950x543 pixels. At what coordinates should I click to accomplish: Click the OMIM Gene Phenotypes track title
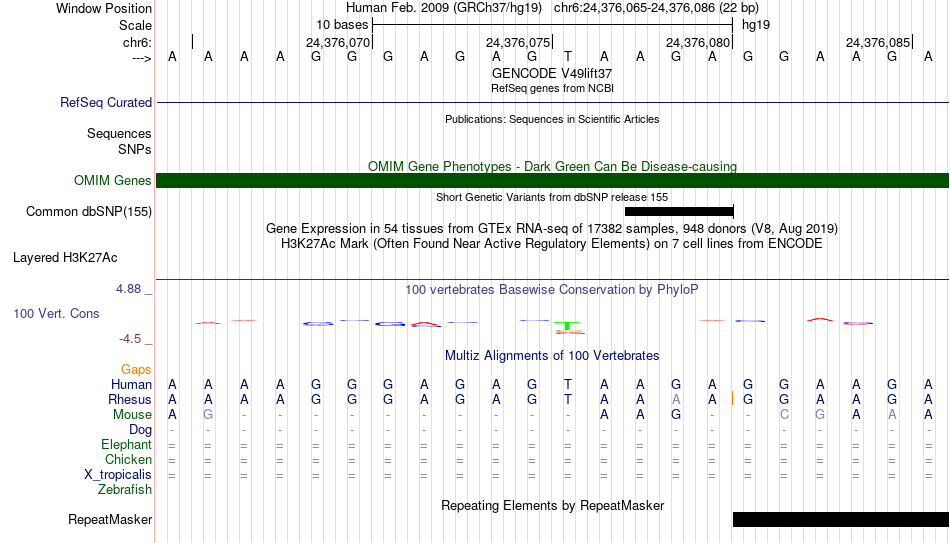click(x=552, y=167)
